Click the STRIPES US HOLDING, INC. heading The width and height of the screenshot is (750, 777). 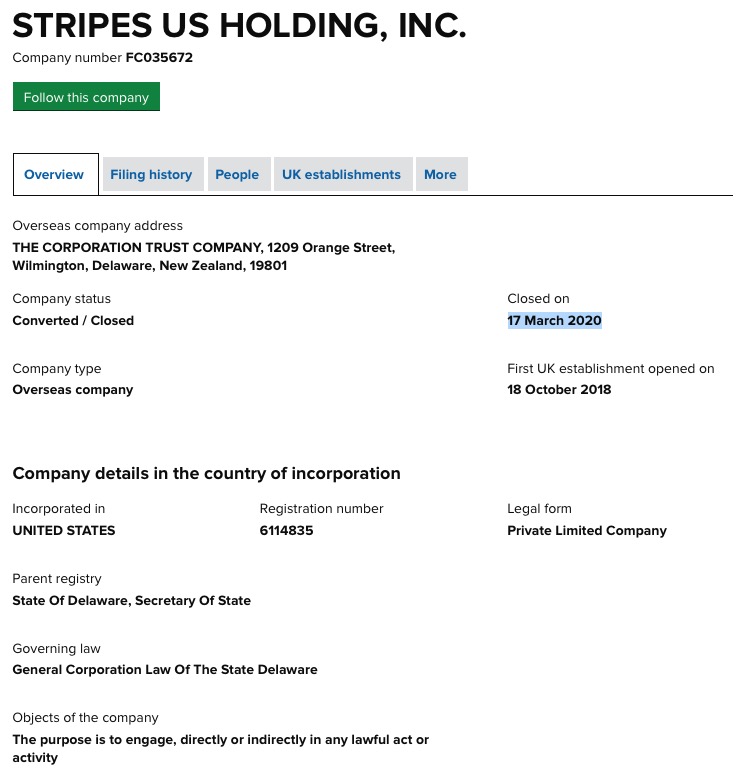tap(239, 25)
